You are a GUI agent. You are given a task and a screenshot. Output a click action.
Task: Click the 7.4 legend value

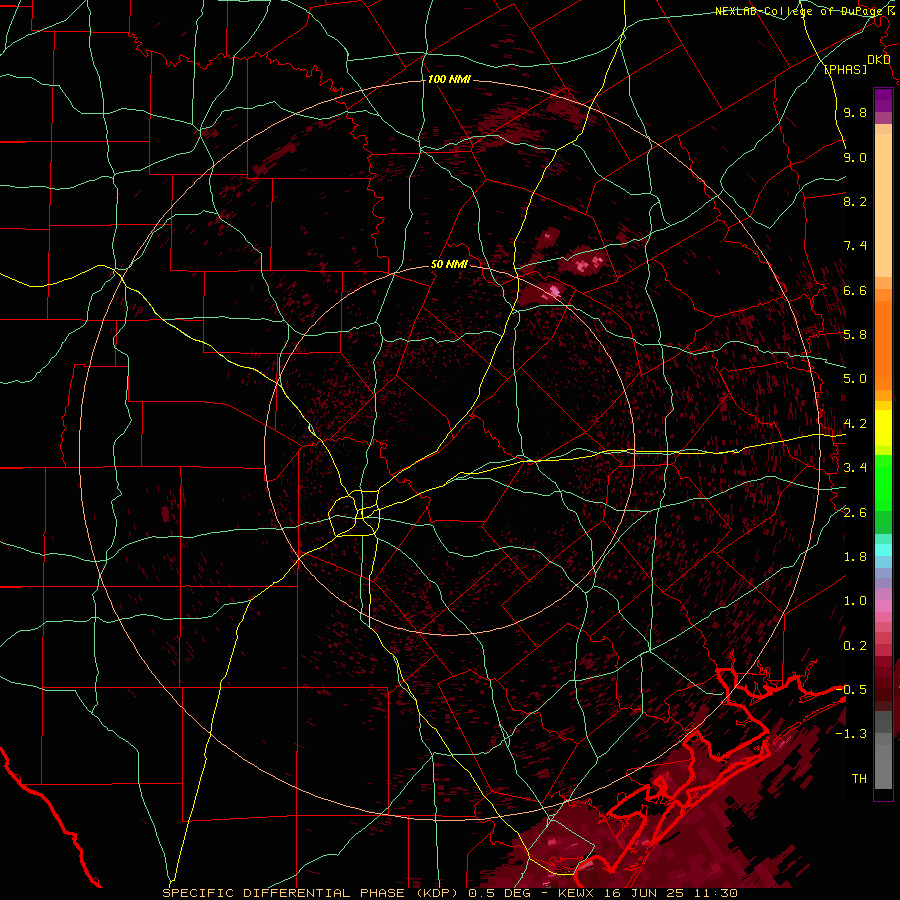(x=855, y=246)
